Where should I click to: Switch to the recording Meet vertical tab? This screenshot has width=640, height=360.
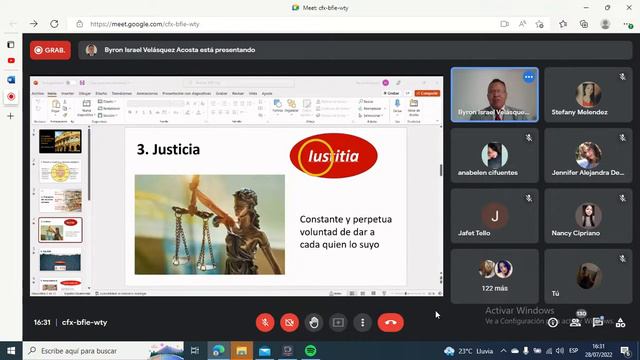[11, 97]
